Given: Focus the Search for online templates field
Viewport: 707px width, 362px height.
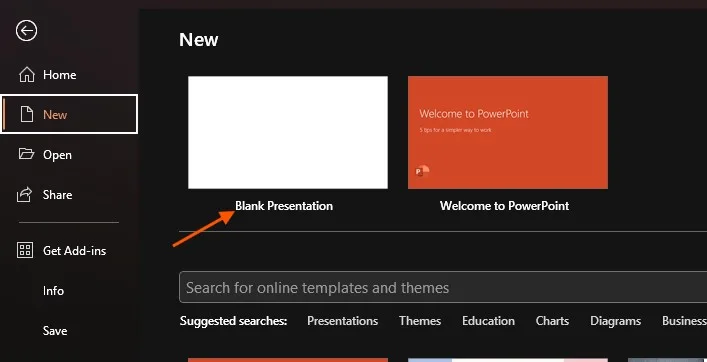Looking at the screenshot, I should pyautogui.click(x=443, y=287).
